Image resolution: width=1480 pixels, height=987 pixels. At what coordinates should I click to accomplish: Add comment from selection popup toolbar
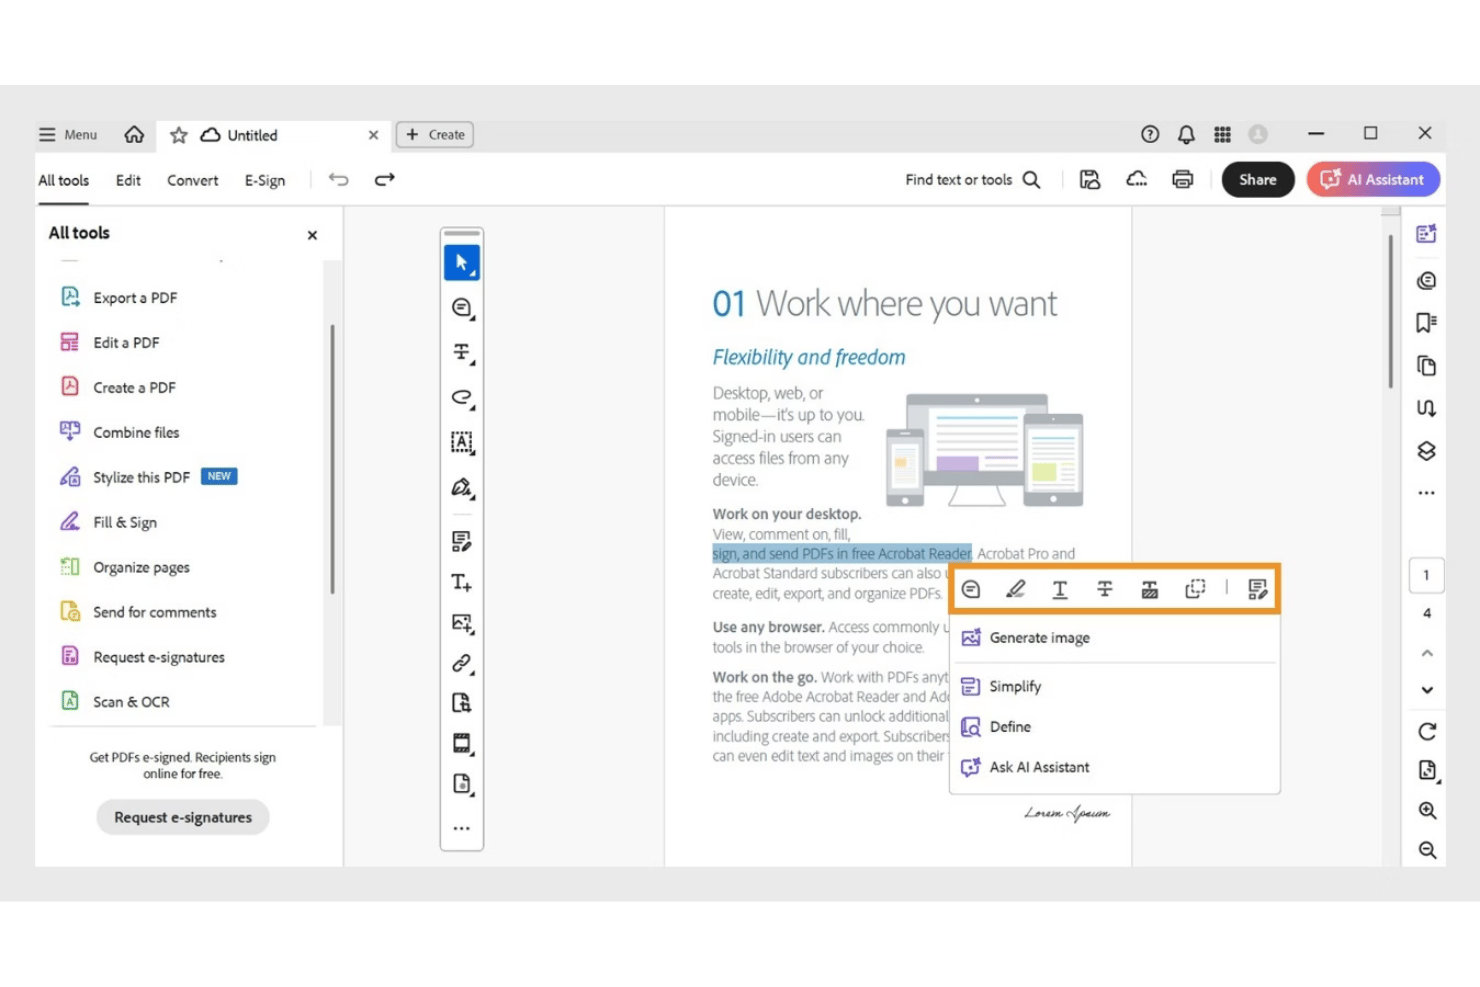click(x=971, y=589)
